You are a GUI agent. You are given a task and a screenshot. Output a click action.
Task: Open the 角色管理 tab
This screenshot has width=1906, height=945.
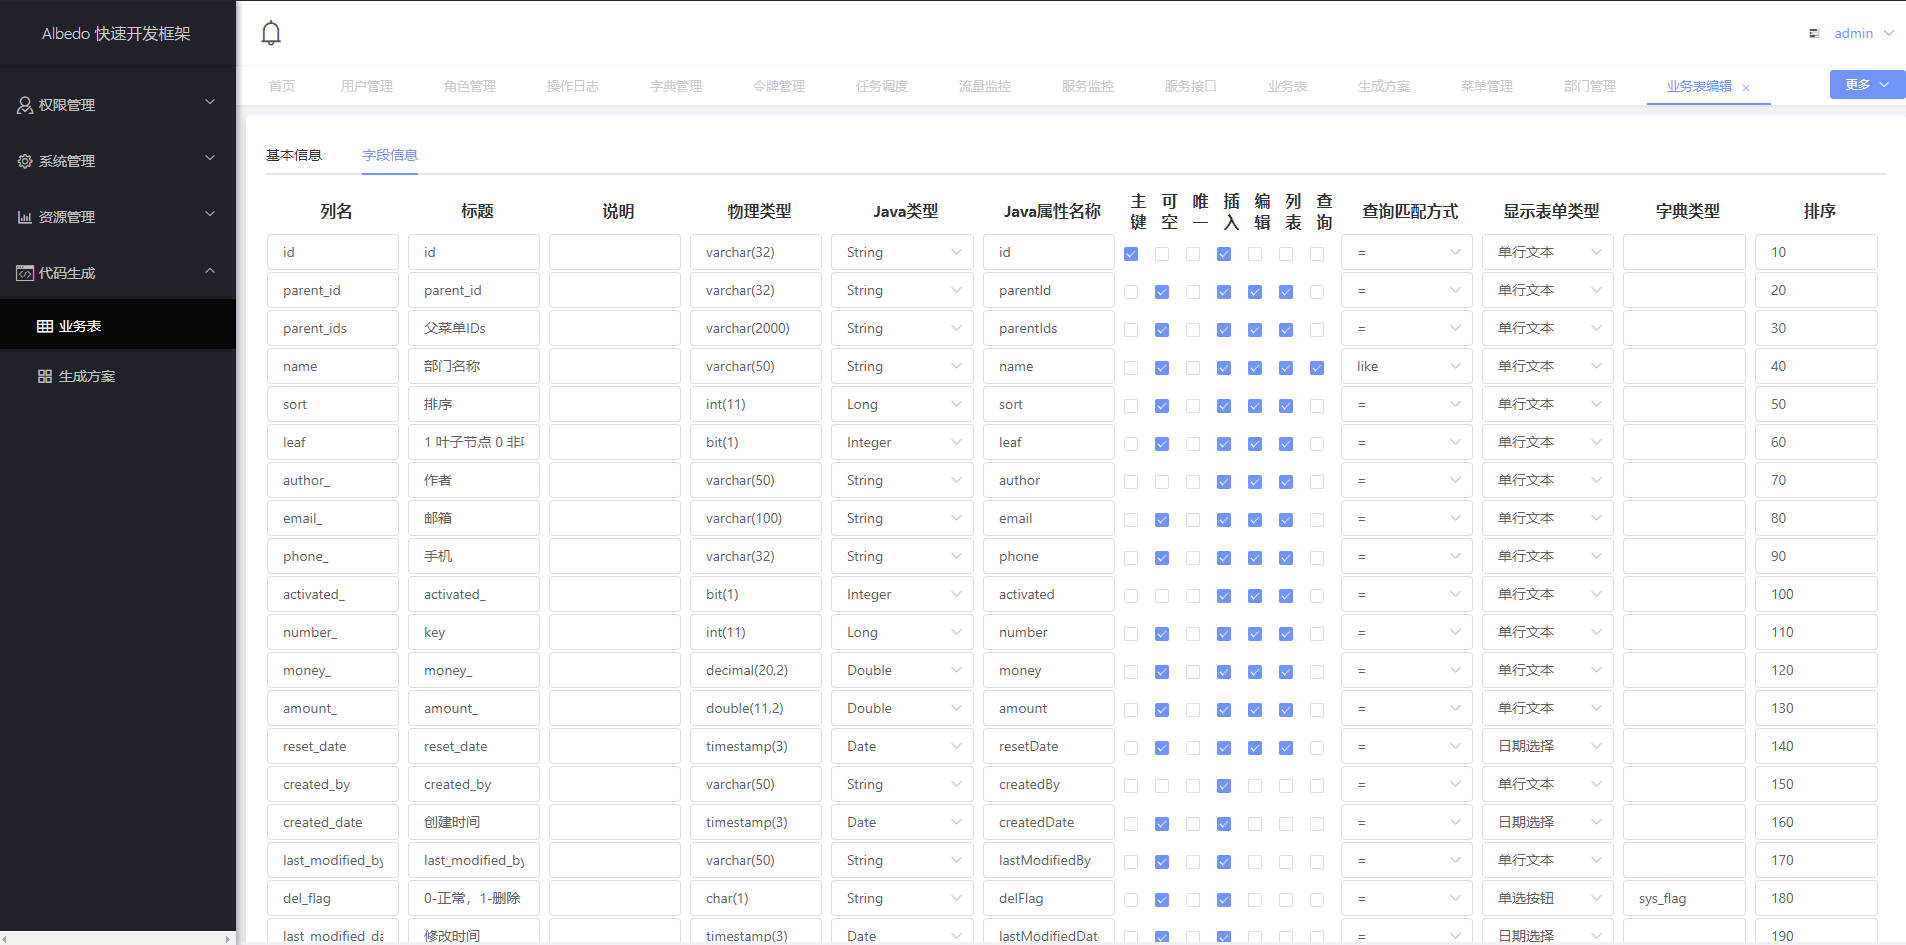click(470, 86)
